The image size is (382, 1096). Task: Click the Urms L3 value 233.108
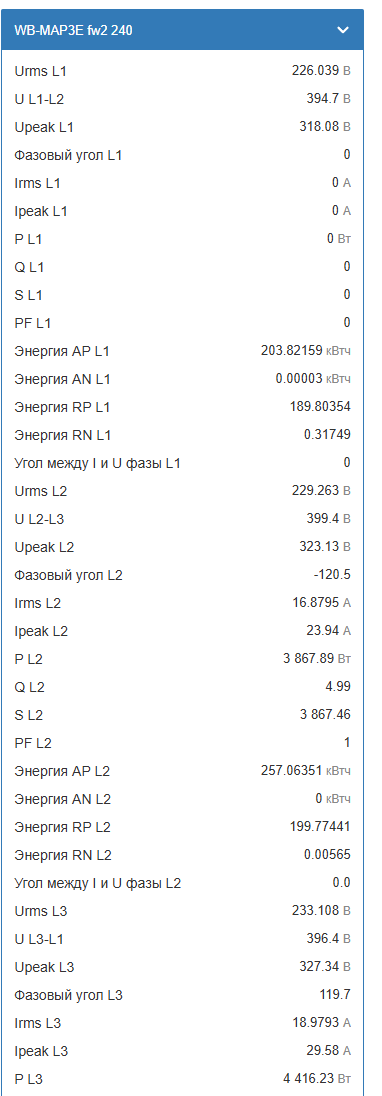[x=316, y=911]
